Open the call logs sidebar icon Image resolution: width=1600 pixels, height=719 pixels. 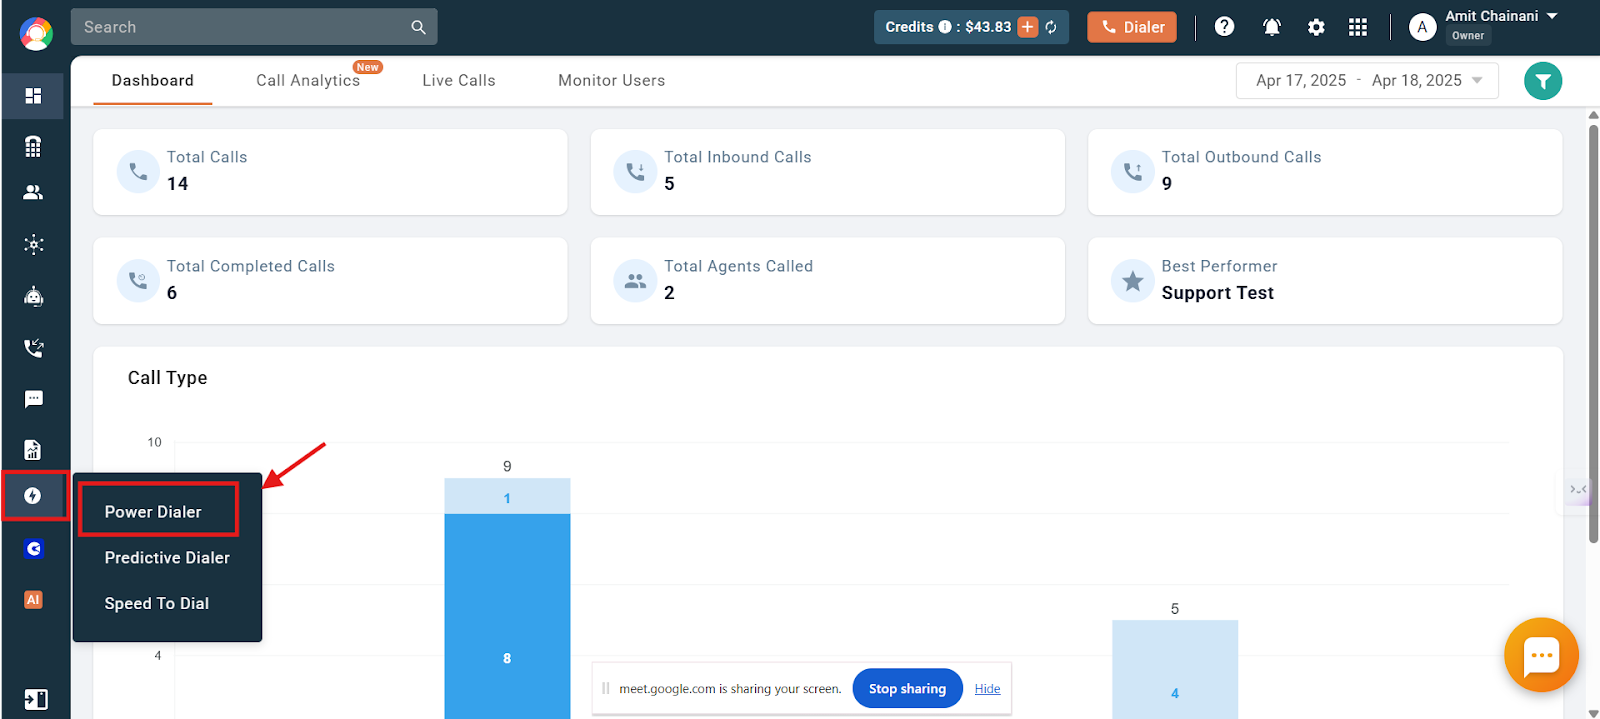[33, 348]
